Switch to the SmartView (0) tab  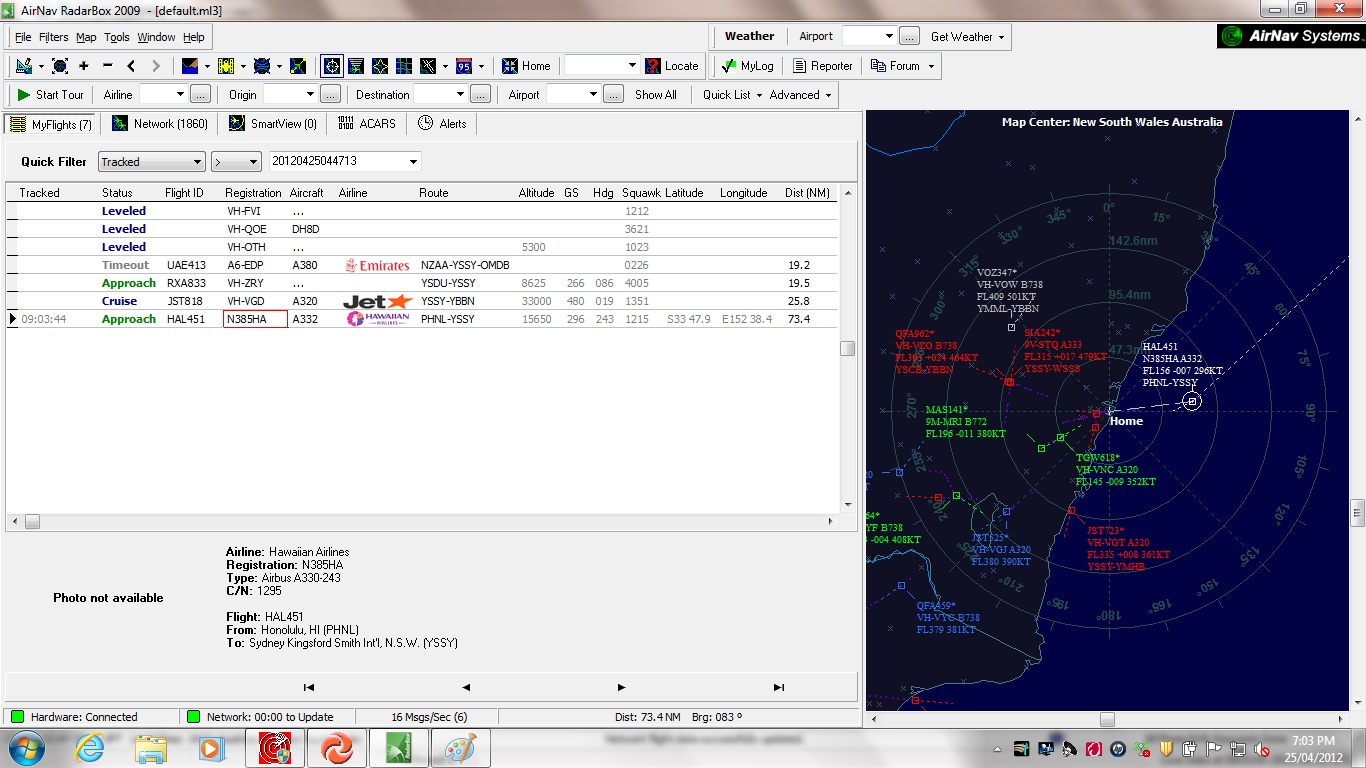coord(273,124)
